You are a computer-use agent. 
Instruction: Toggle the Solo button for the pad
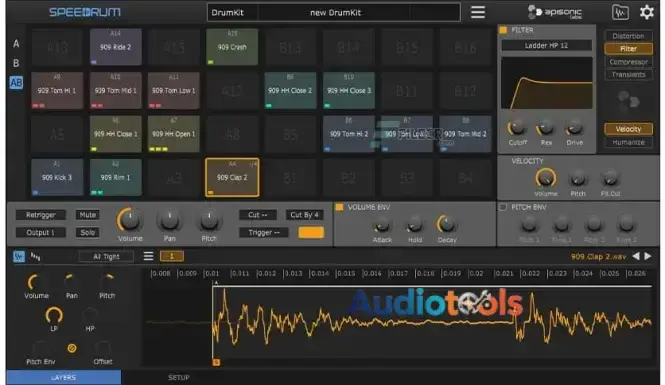coord(87,232)
